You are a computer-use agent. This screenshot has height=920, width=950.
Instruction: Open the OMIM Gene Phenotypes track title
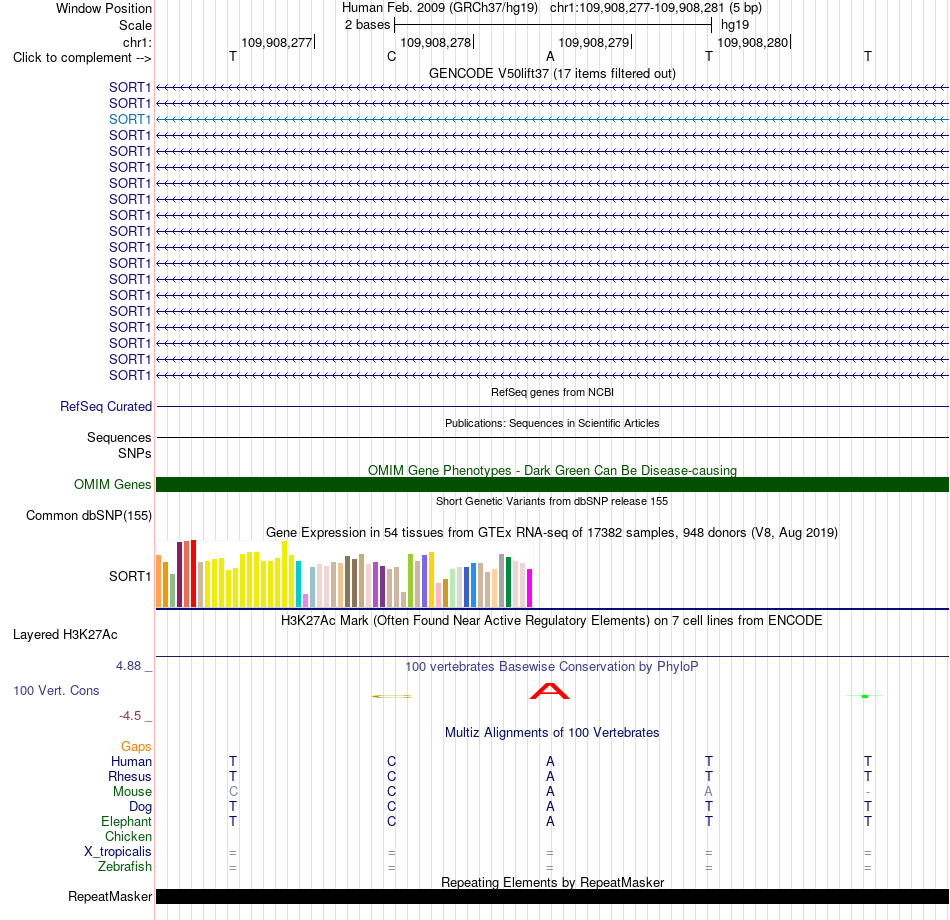click(552, 470)
